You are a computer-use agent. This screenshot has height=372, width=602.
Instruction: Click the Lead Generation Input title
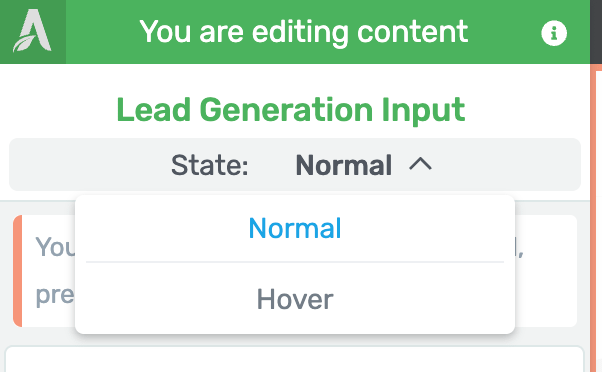(x=291, y=110)
